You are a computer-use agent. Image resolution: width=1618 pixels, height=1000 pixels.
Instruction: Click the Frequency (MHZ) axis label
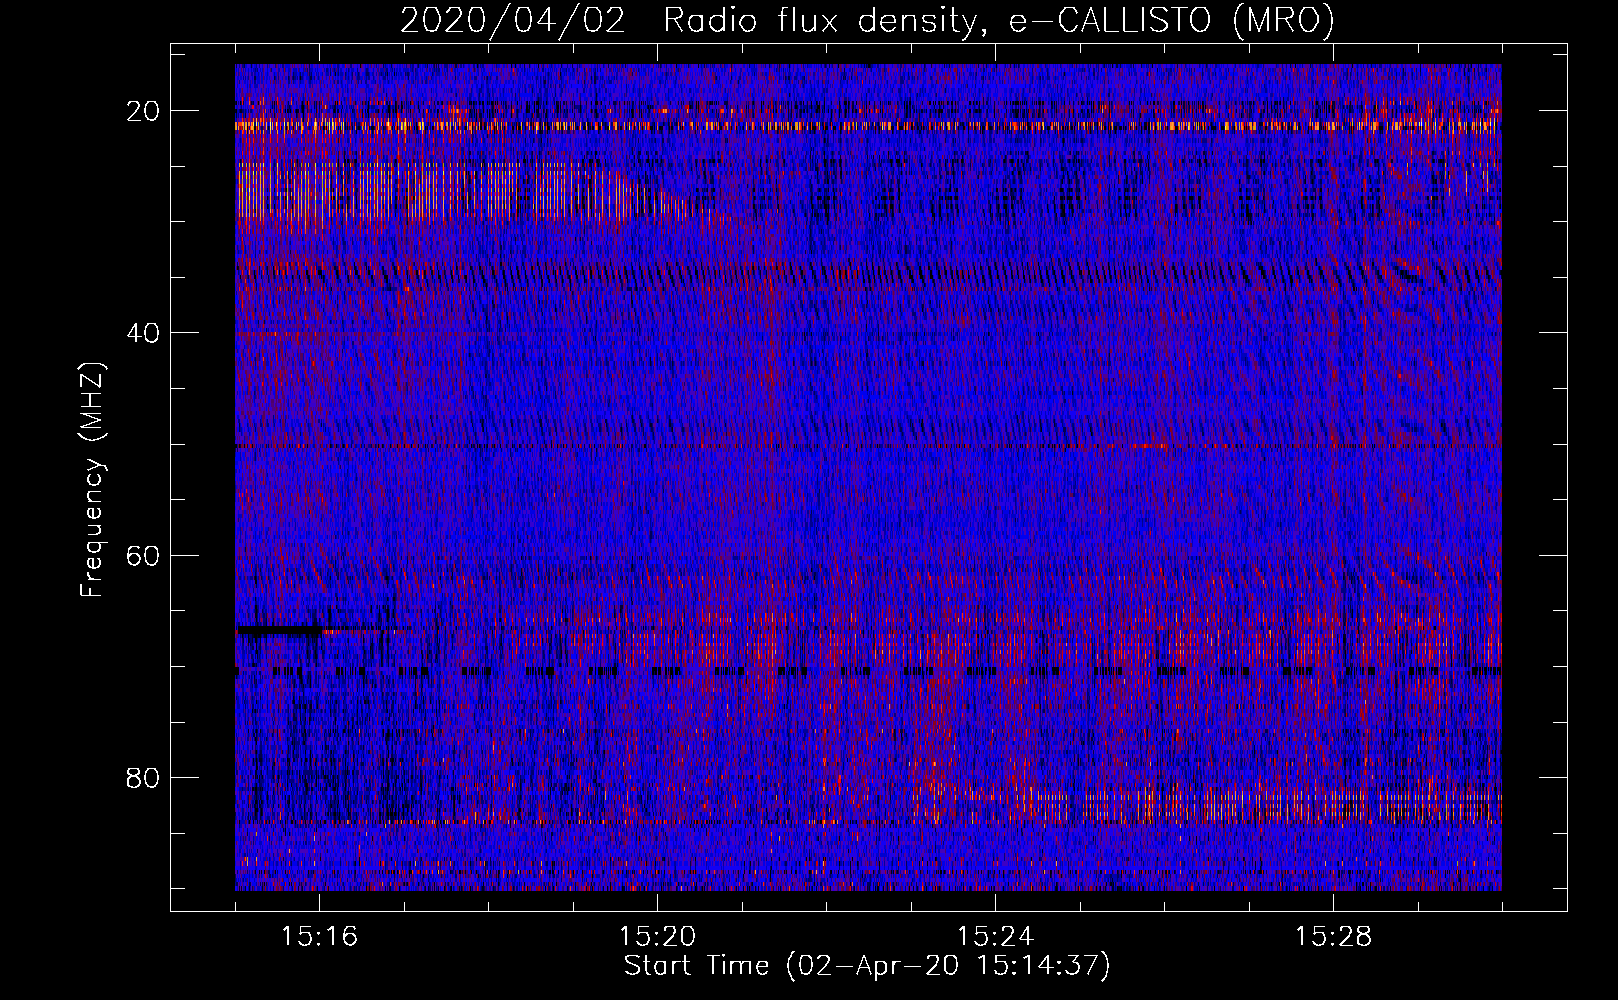tap(92, 480)
